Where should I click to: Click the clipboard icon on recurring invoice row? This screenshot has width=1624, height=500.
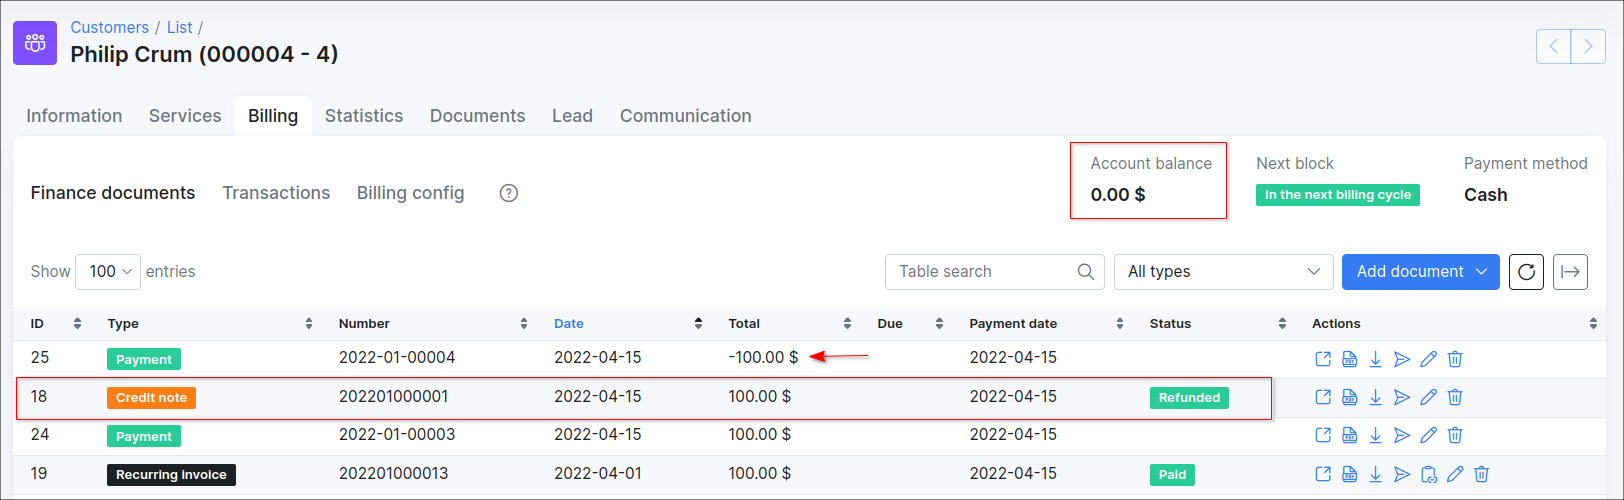click(1429, 474)
